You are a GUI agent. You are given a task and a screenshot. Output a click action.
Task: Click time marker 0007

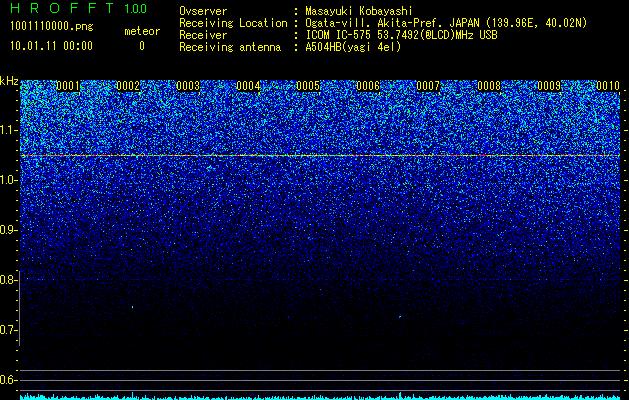pyautogui.click(x=428, y=86)
